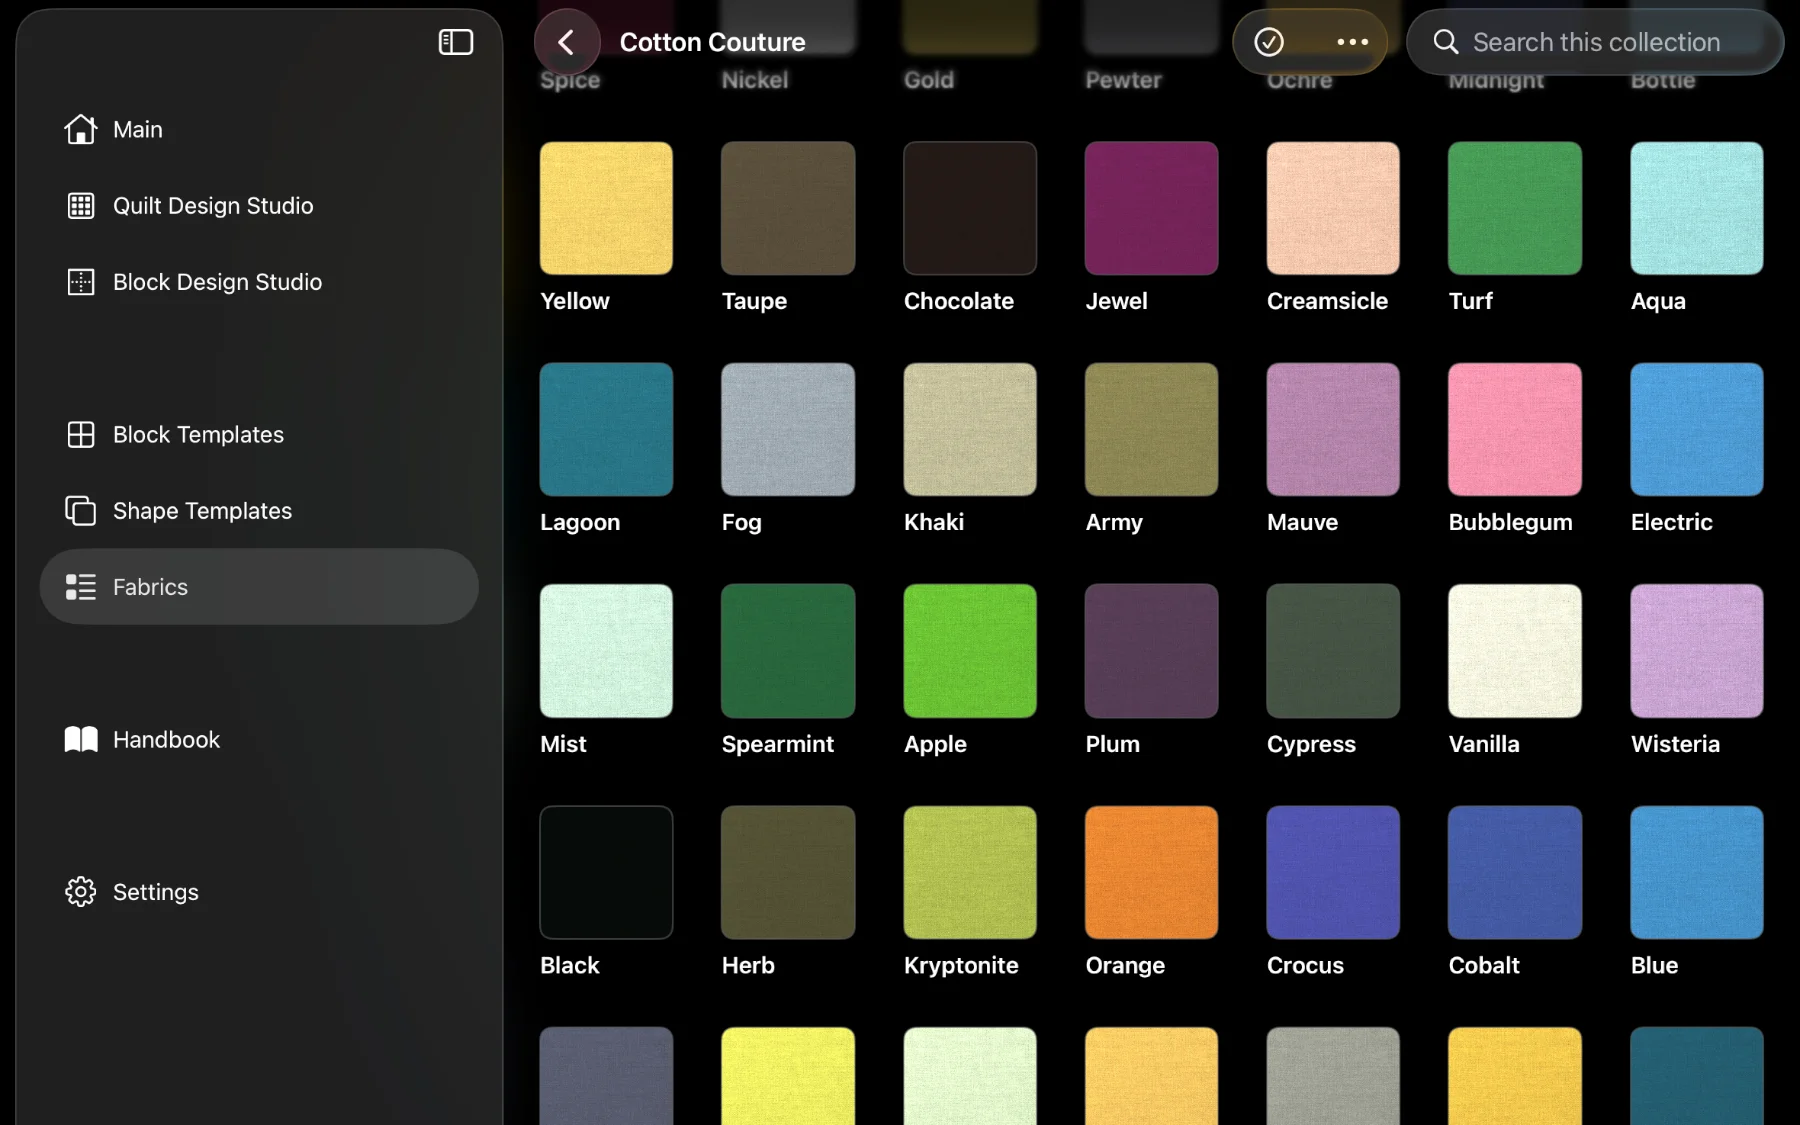This screenshot has width=1800, height=1125.
Task: Pick the Turf fabric swatch
Action: coord(1515,208)
